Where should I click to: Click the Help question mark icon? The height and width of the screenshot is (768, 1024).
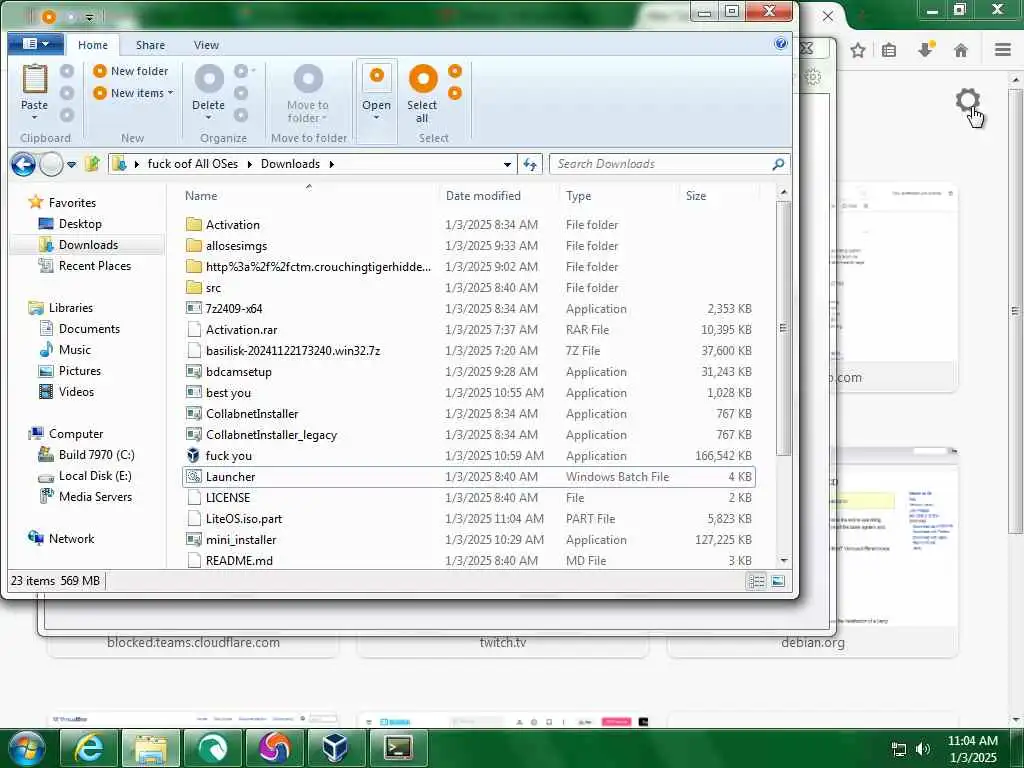780,44
